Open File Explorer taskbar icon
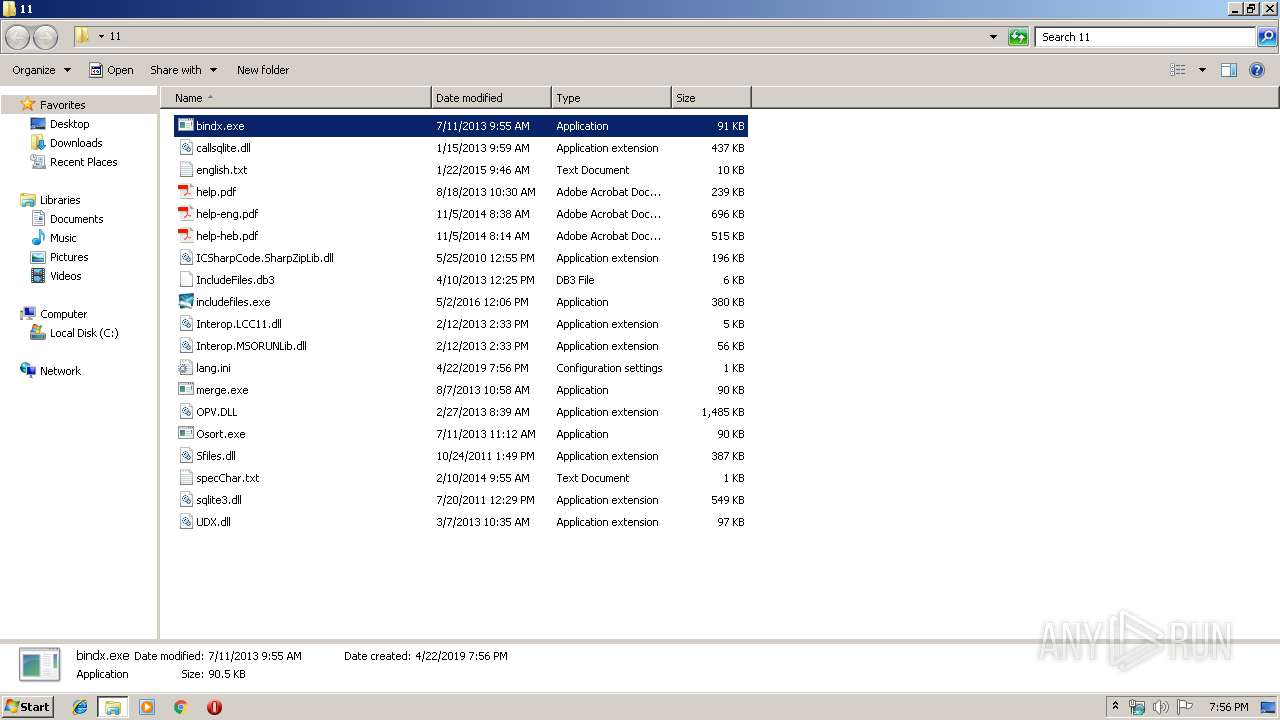 [113, 707]
